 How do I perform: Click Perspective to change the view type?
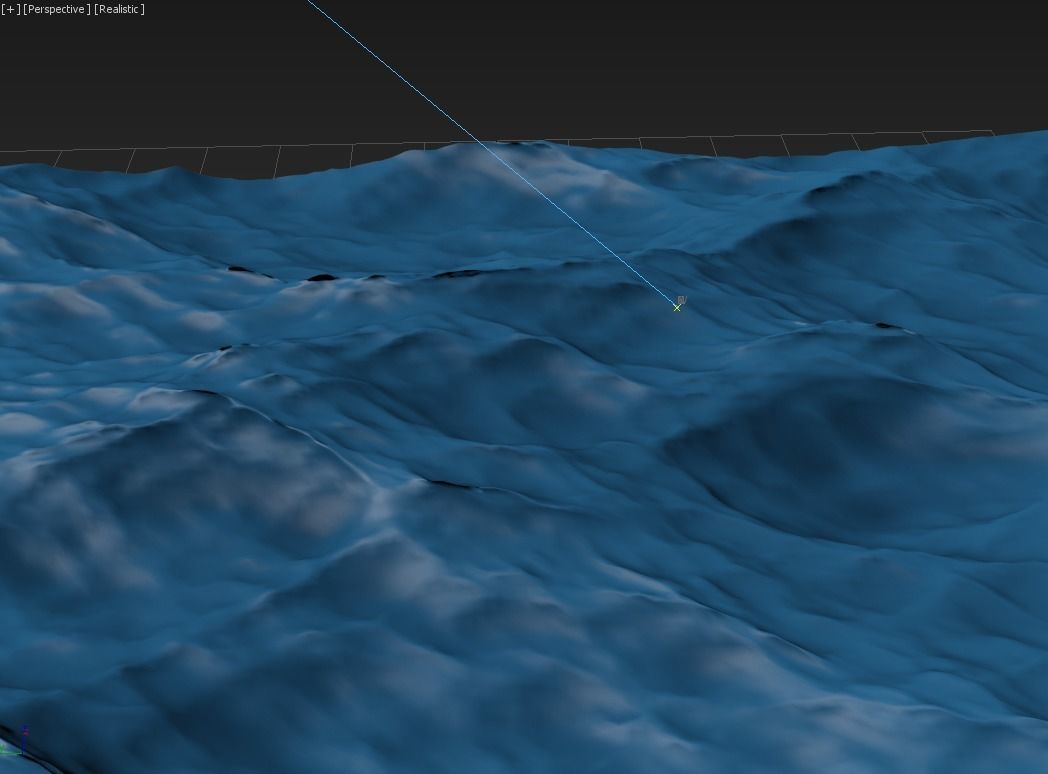coord(56,8)
